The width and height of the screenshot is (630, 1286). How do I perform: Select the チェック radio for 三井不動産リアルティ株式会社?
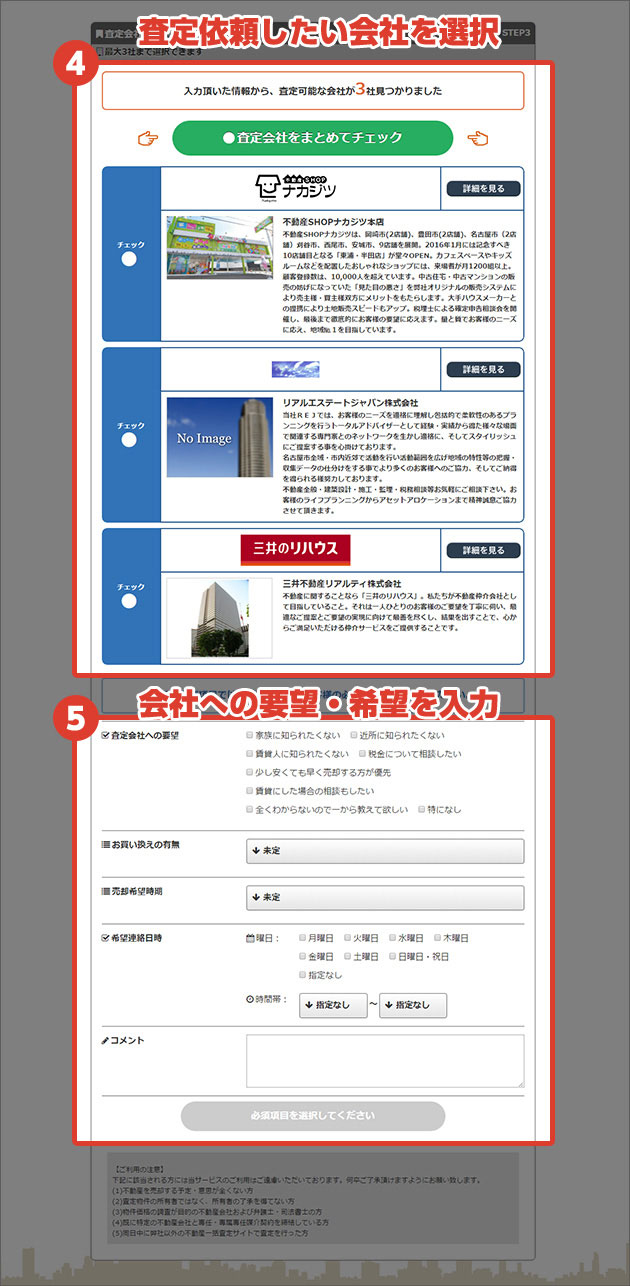[x=129, y=601]
